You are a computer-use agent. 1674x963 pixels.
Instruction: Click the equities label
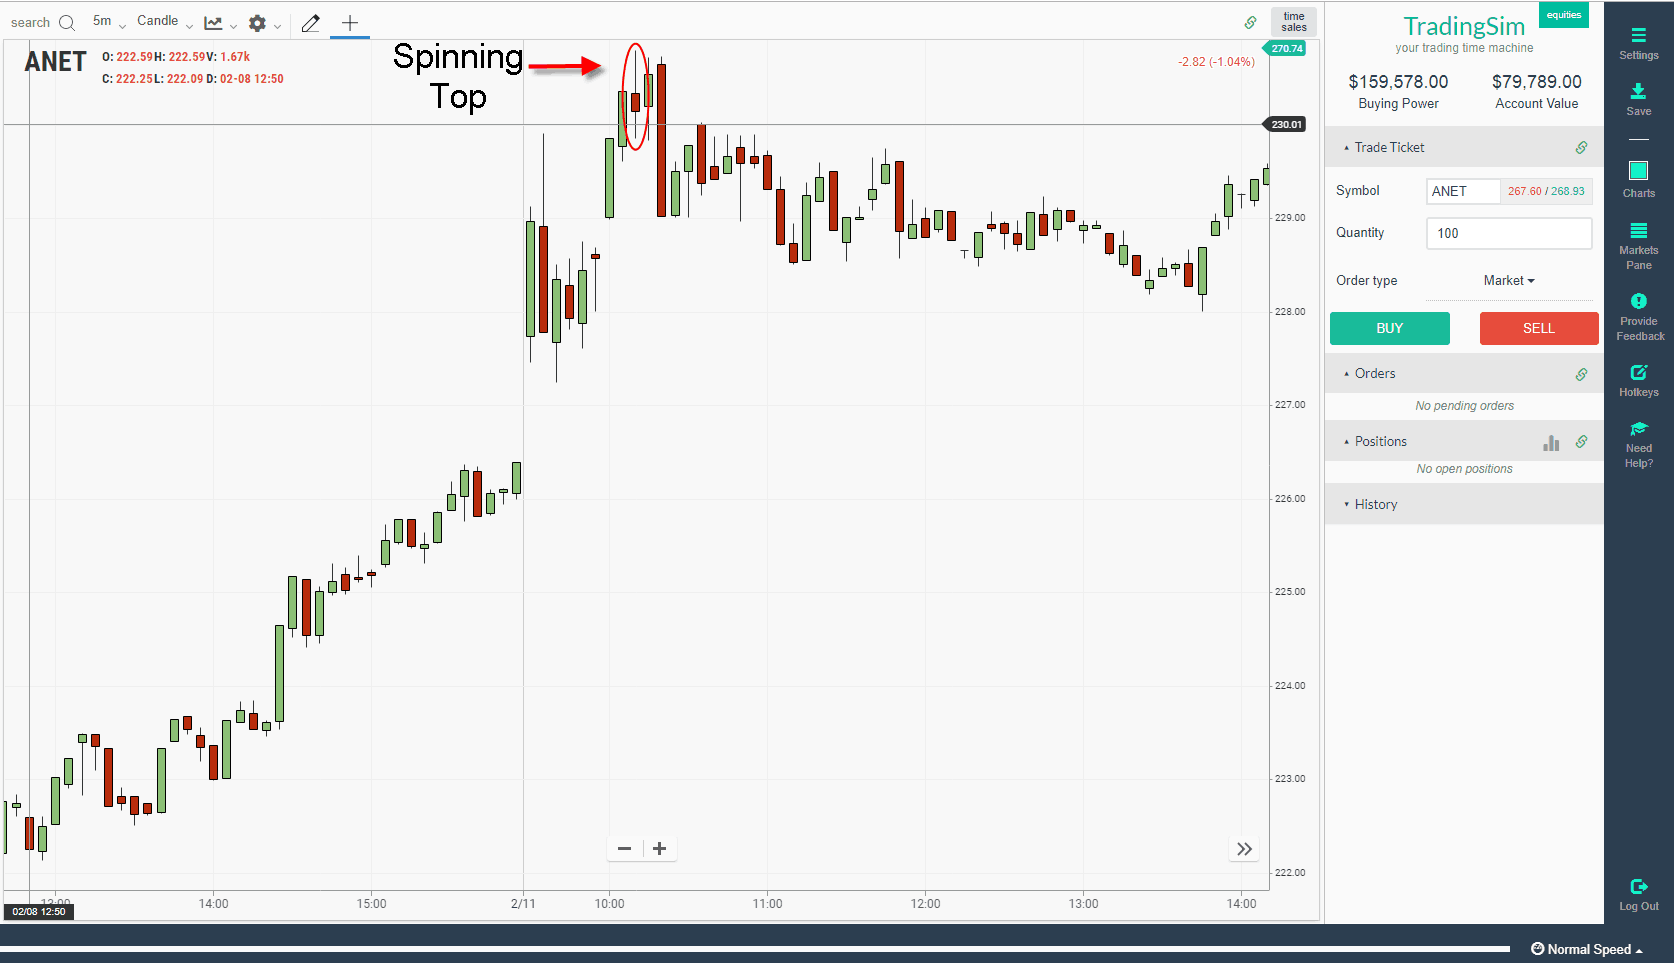pos(1563,14)
